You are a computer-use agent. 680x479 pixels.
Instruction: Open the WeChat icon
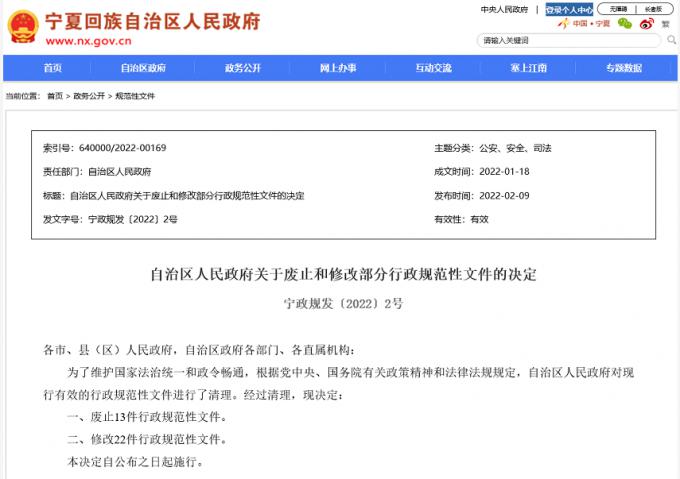pyautogui.click(x=624, y=23)
